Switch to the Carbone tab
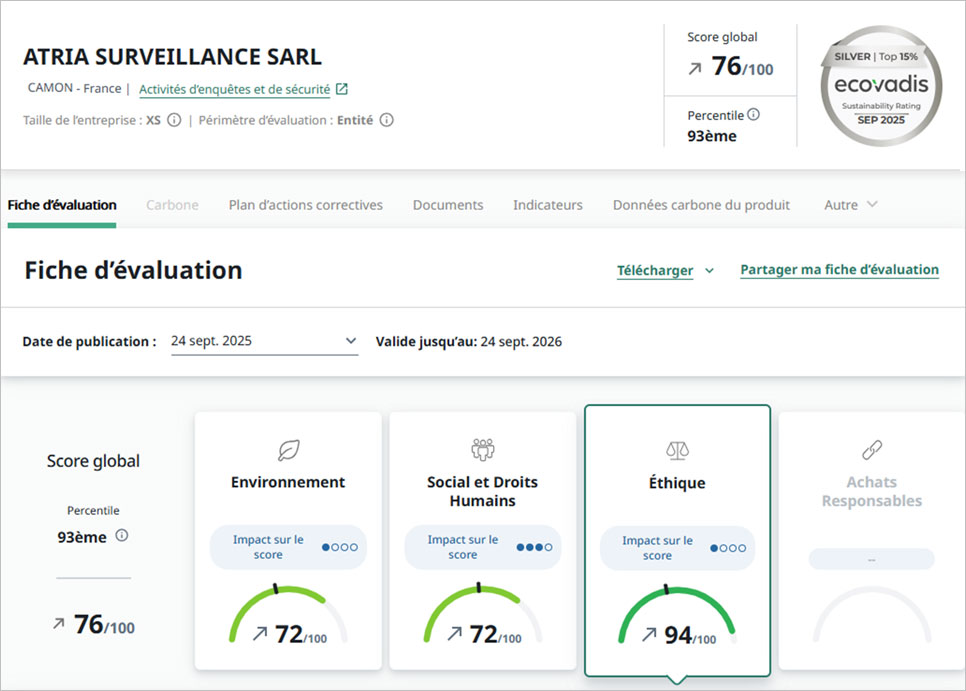 tap(171, 205)
